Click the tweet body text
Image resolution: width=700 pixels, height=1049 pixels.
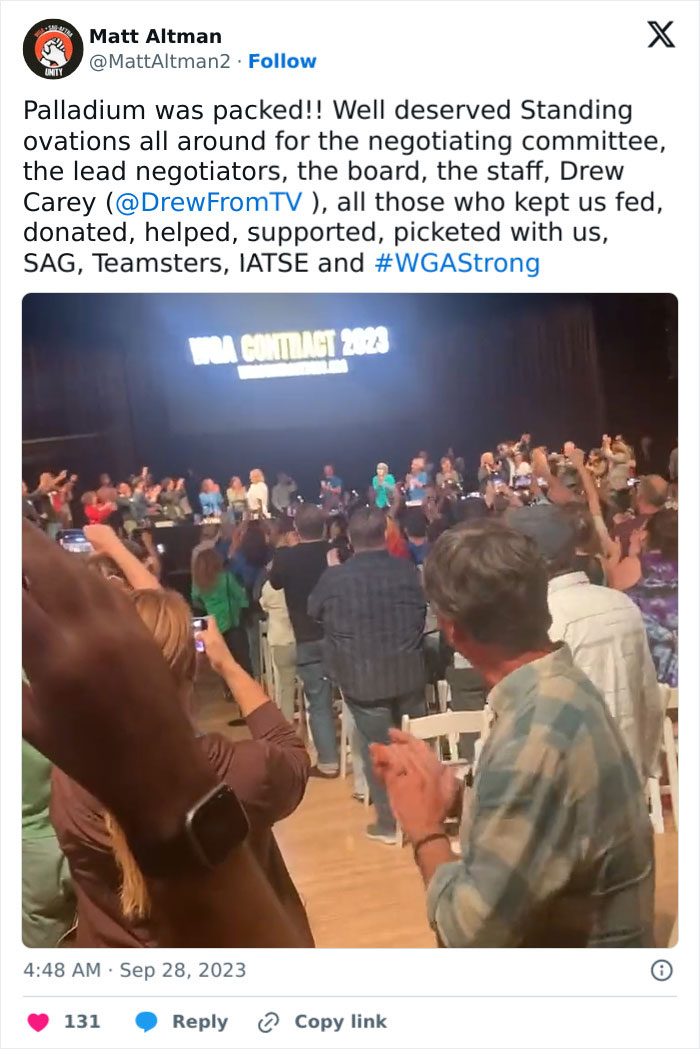(345, 187)
